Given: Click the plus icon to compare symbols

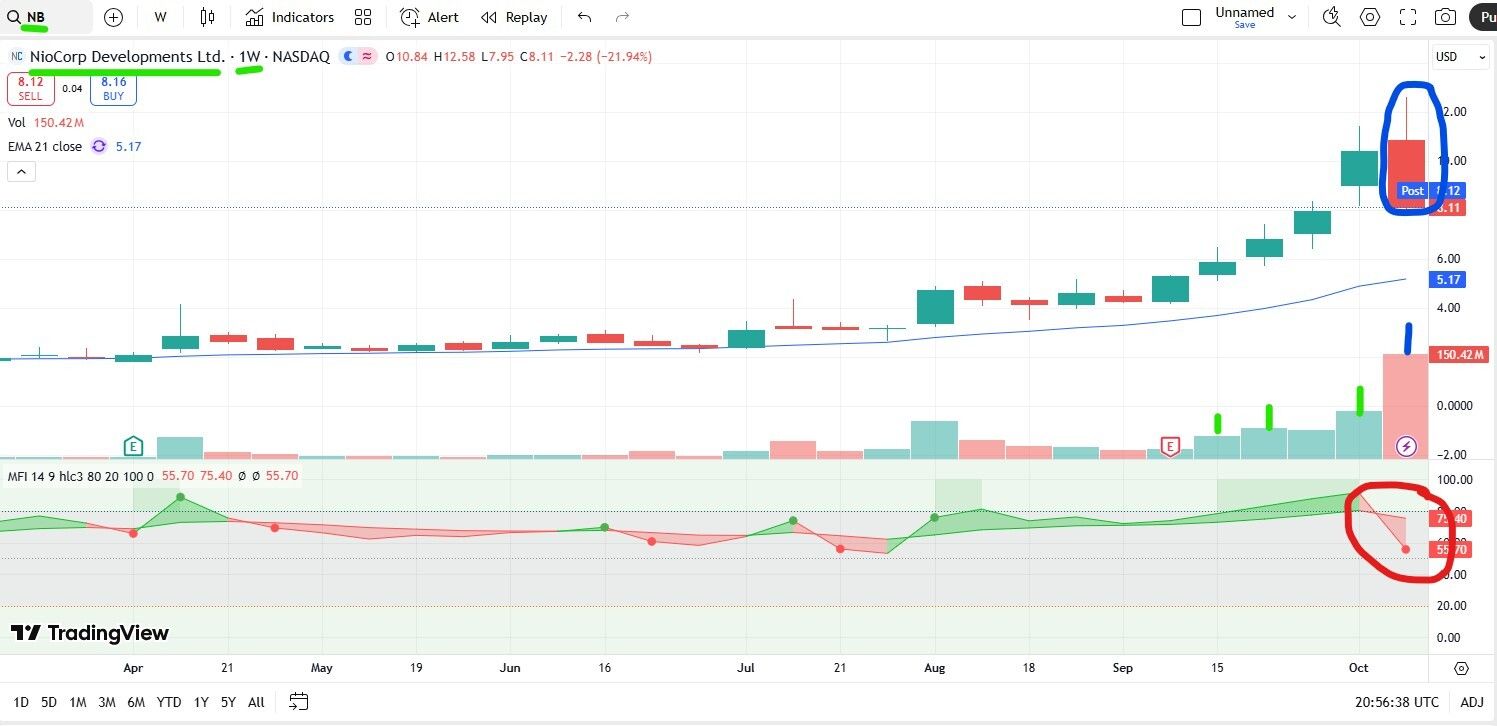Looking at the screenshot, I should coord(113,17).
